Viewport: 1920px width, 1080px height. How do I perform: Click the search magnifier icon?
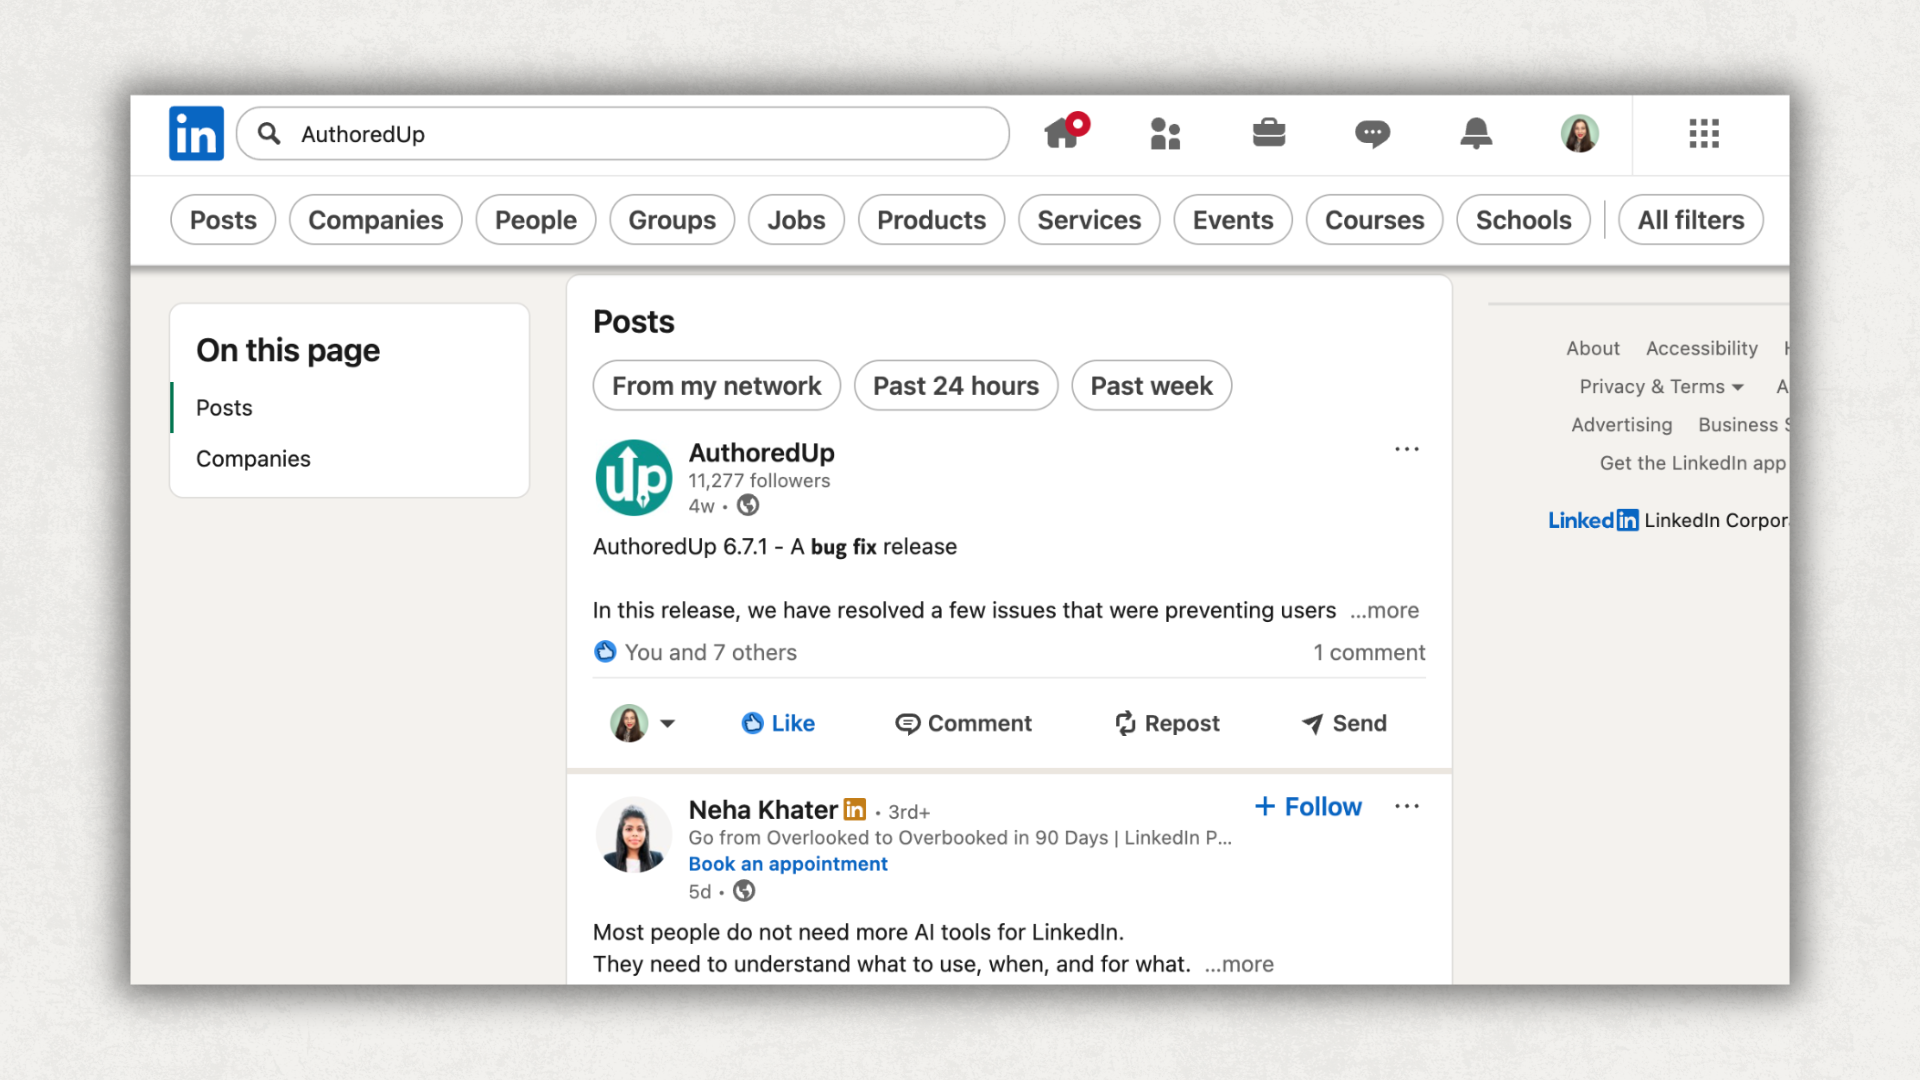tap(269, 133)
